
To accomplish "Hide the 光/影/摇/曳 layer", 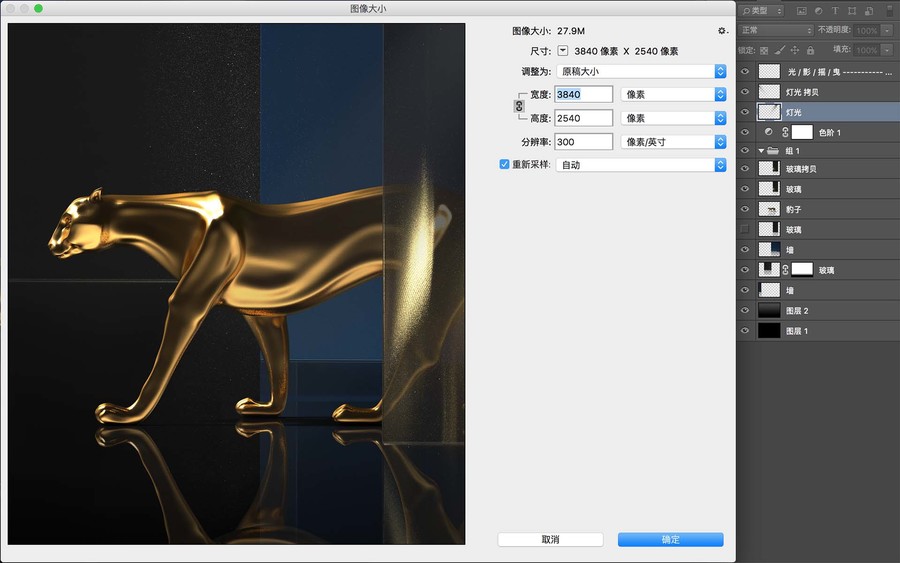I will [x=745, y=72].
